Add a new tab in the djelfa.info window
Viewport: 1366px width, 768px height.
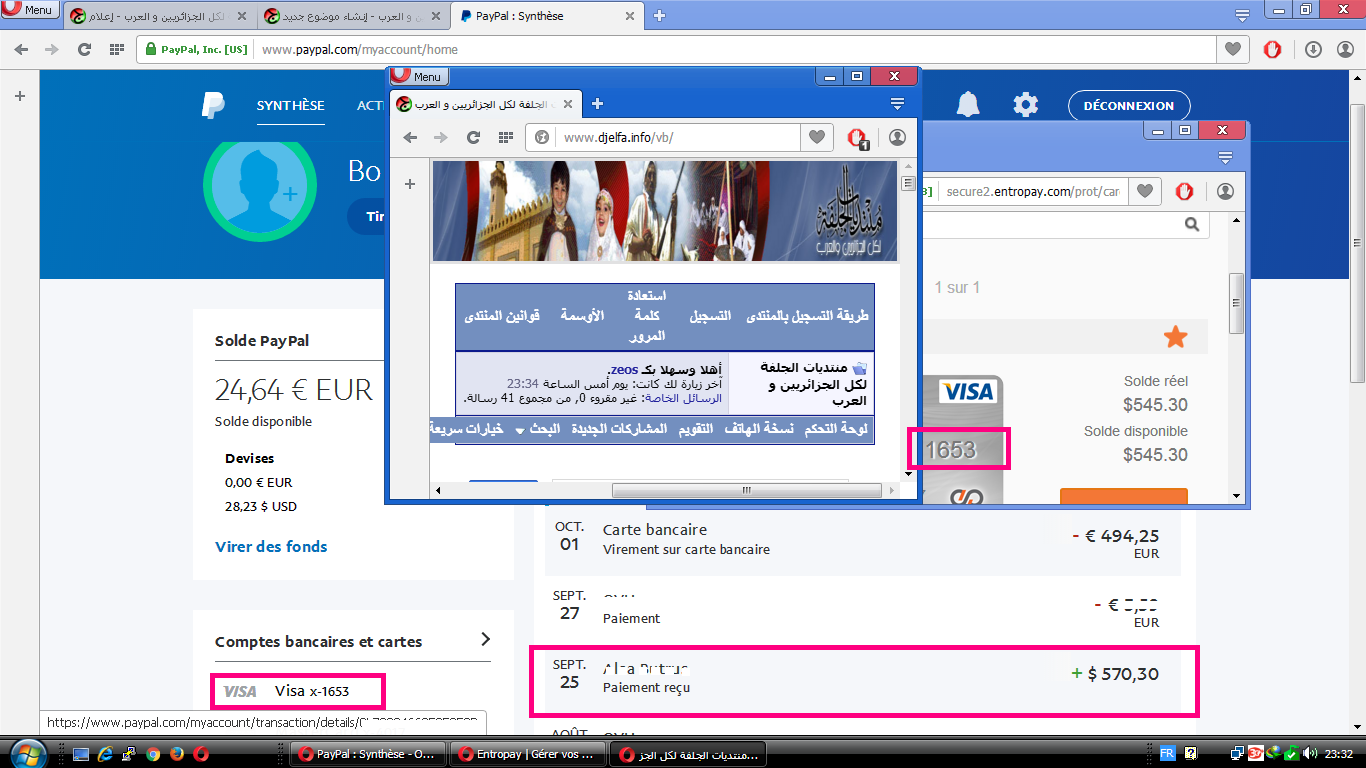[x=597, y=103]
